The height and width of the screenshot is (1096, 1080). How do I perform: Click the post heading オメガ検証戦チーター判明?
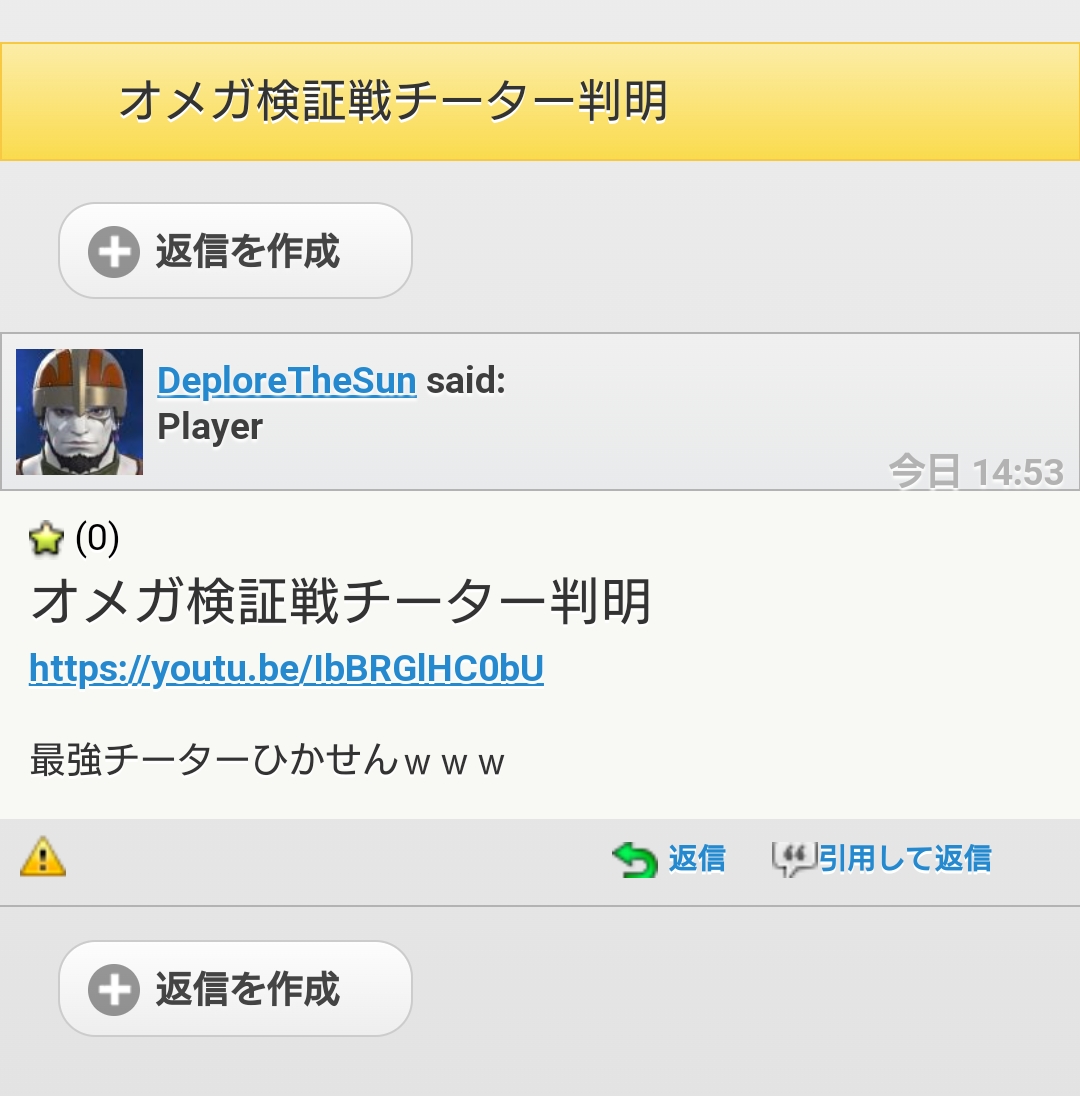point(341,602)
